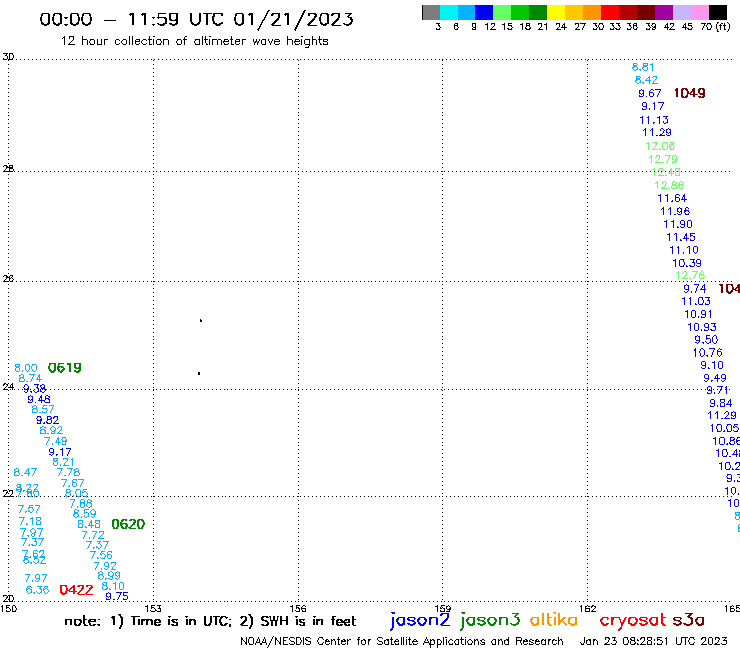This screenshot has width=740, height=650.
Task: Click the wave height value "8.81"
Action: pyautogui.click(x=643, y=67)
